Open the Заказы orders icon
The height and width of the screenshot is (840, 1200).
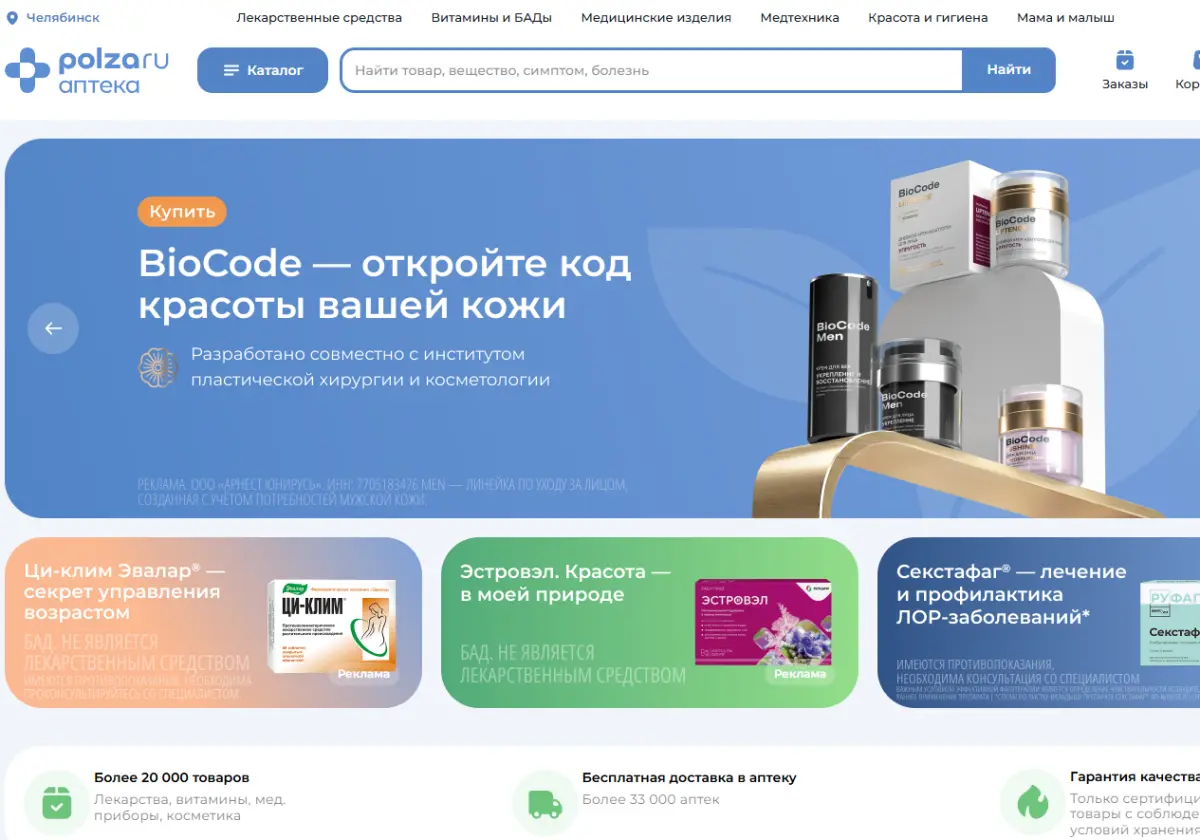[1125, 70]
